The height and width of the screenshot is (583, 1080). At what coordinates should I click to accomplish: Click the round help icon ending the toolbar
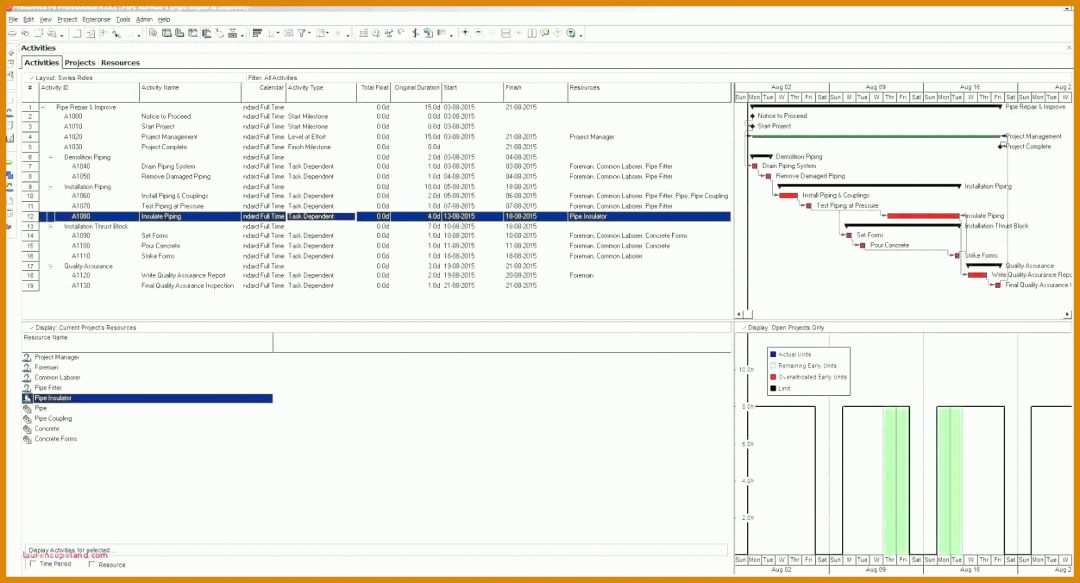[x=571, y=33]
